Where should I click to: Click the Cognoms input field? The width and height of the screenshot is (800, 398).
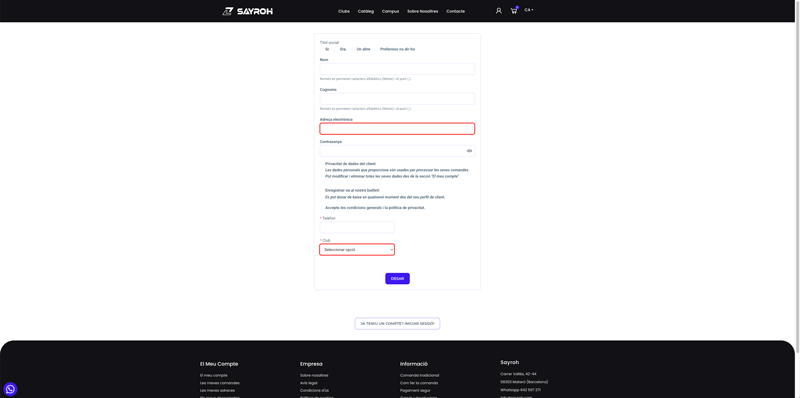tap(397, 98)
